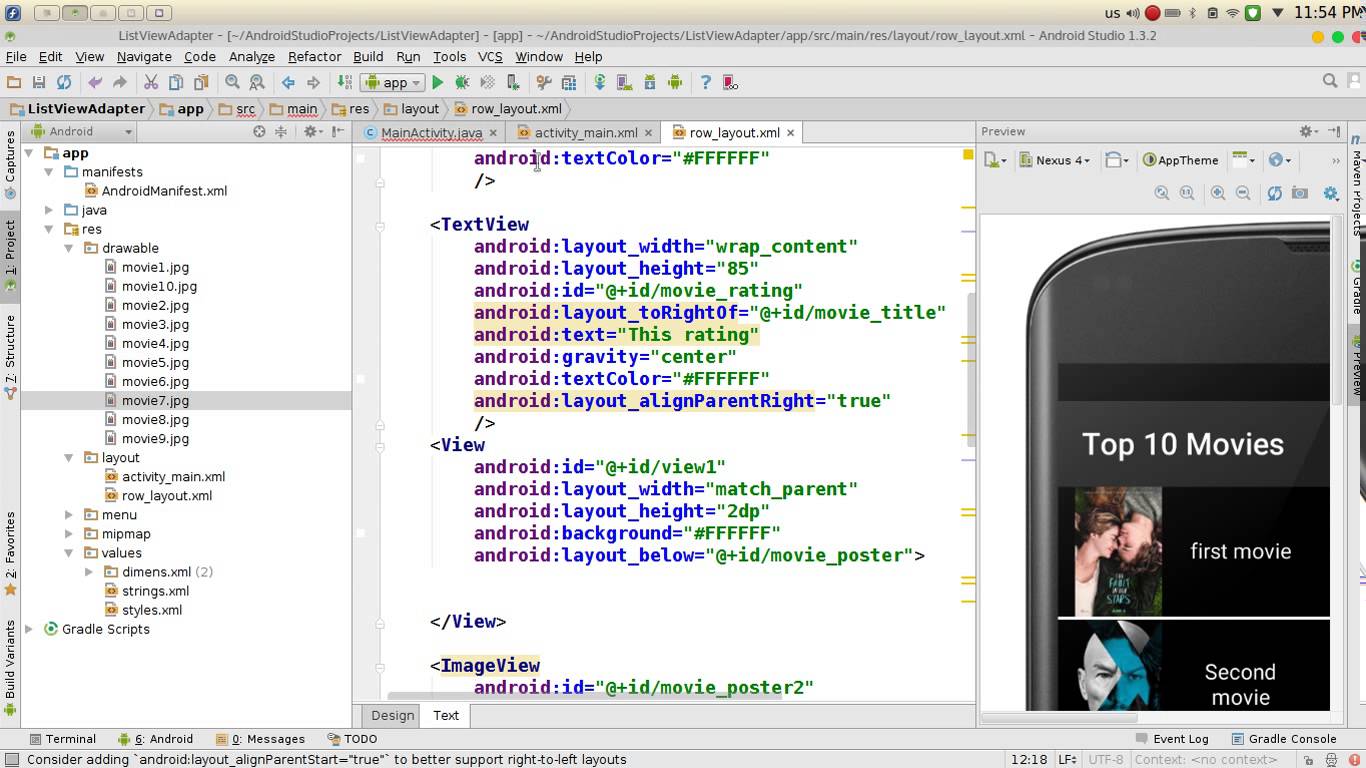The height and width of the screenshot is (768, 1366).
Task: Open the SDK Manager from toolbar
Action: point(649,83)
